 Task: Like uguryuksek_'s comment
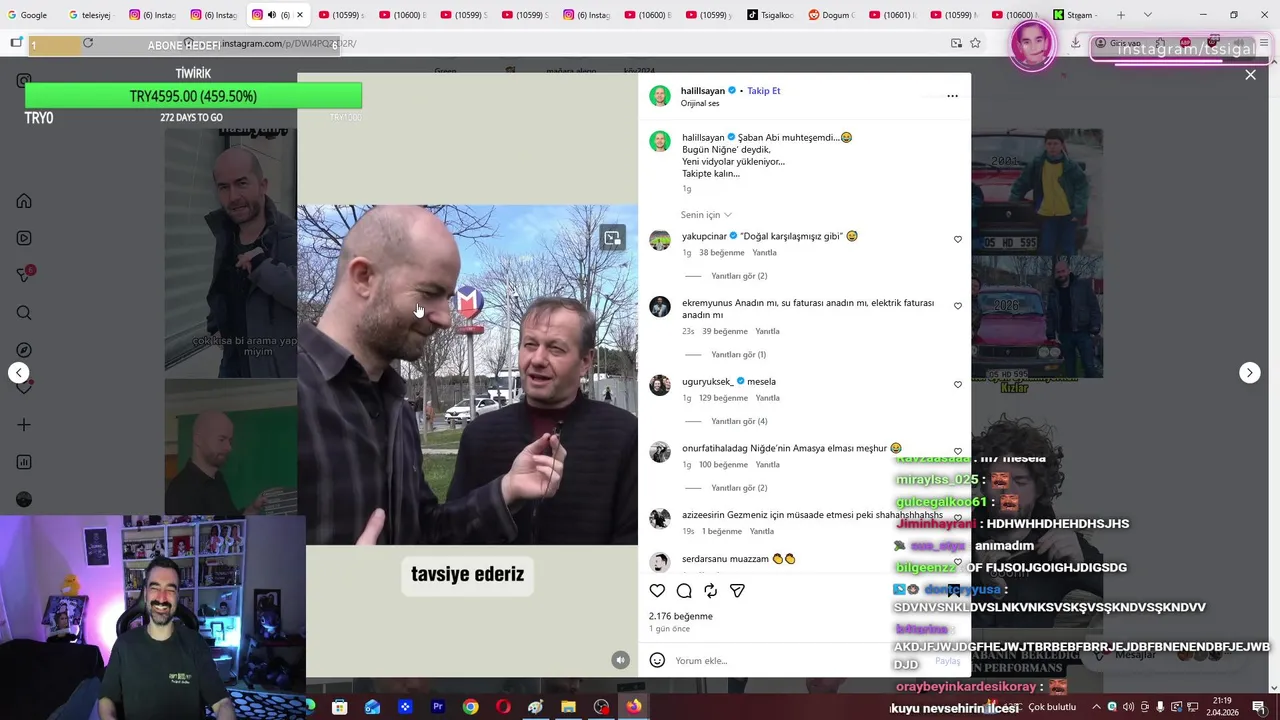click(x=958, y=385)
